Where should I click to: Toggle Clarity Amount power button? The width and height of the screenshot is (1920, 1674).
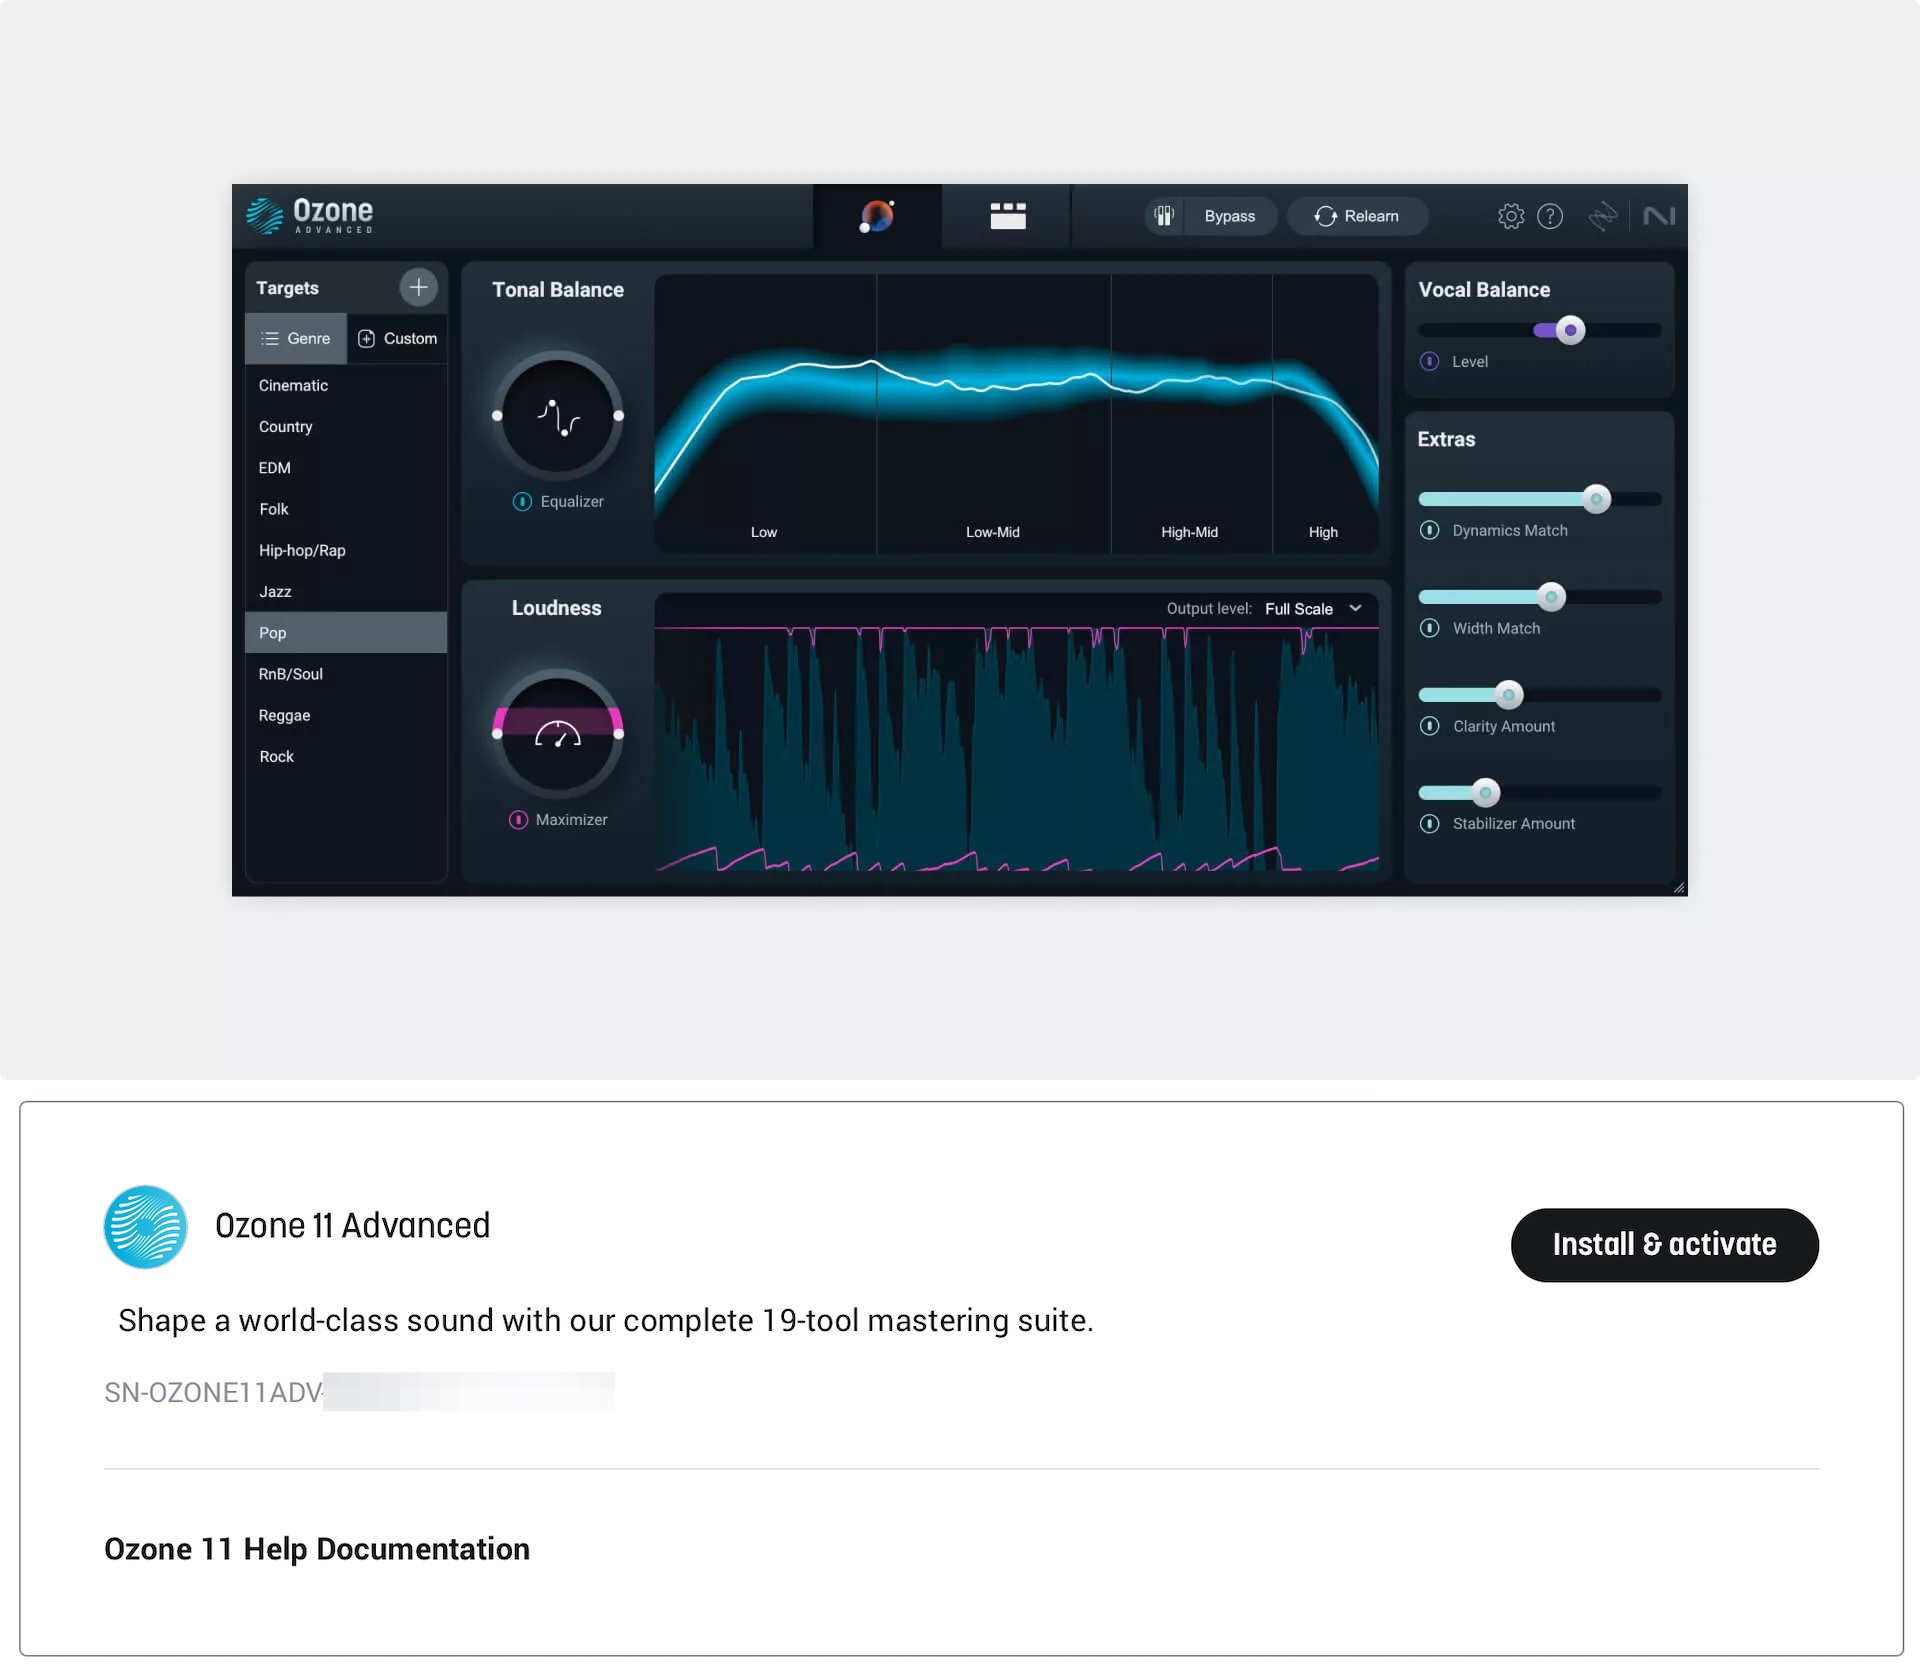pos(1430,726)
